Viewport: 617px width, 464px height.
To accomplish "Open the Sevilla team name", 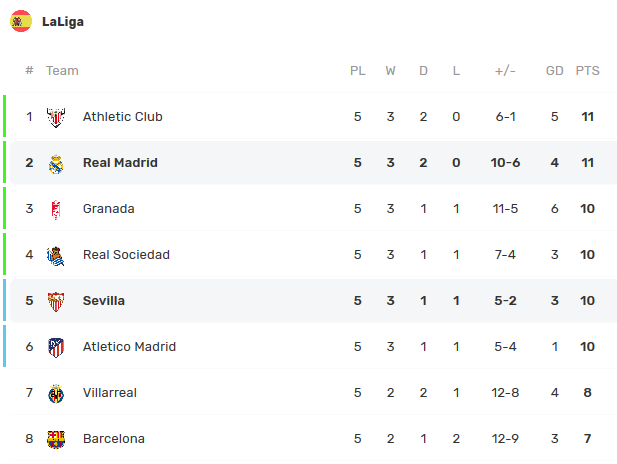I will click(104, 301).
